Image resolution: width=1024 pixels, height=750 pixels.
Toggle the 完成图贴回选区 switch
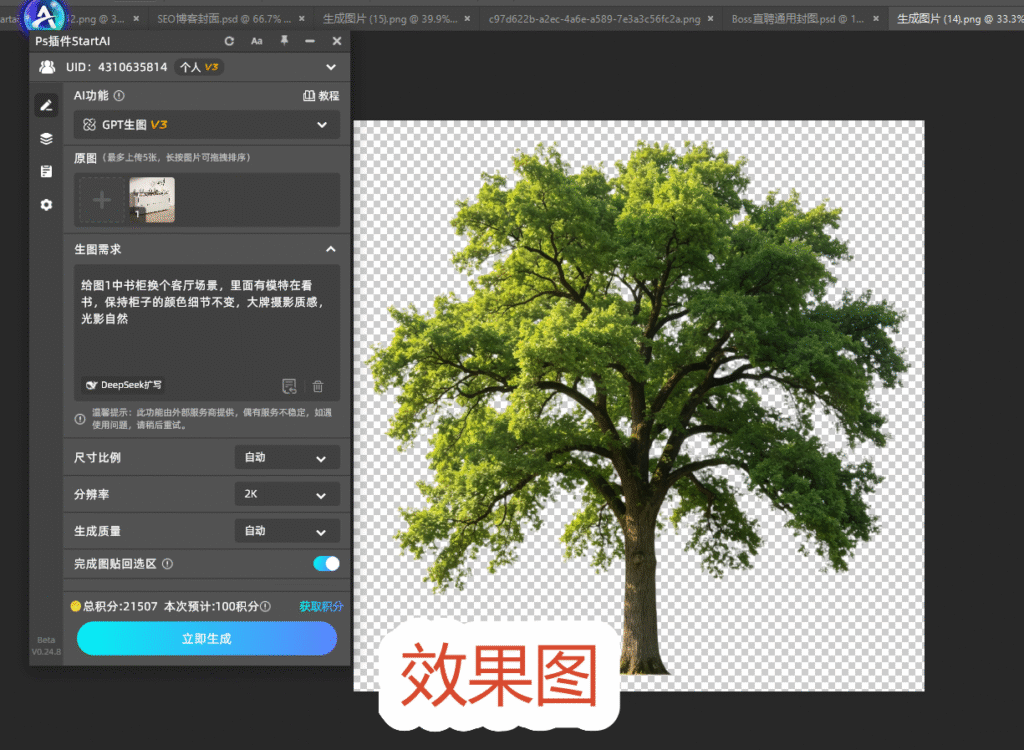tap(327, 563)
